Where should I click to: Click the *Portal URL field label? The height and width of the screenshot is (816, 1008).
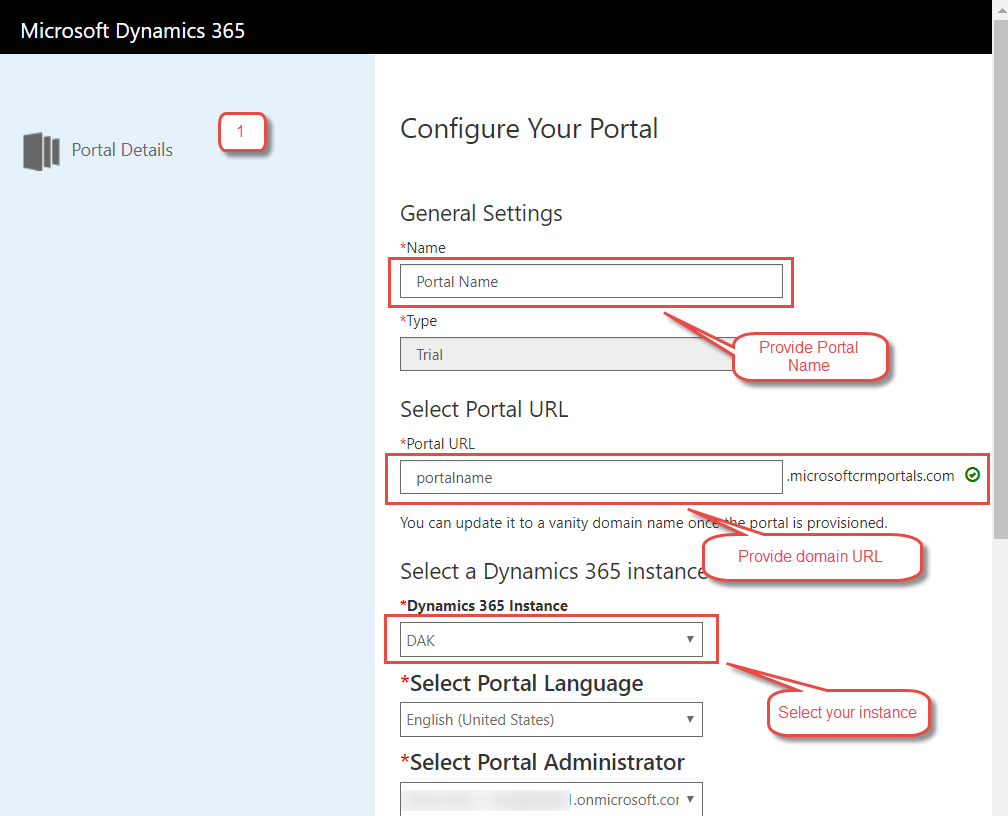point(437,444)
